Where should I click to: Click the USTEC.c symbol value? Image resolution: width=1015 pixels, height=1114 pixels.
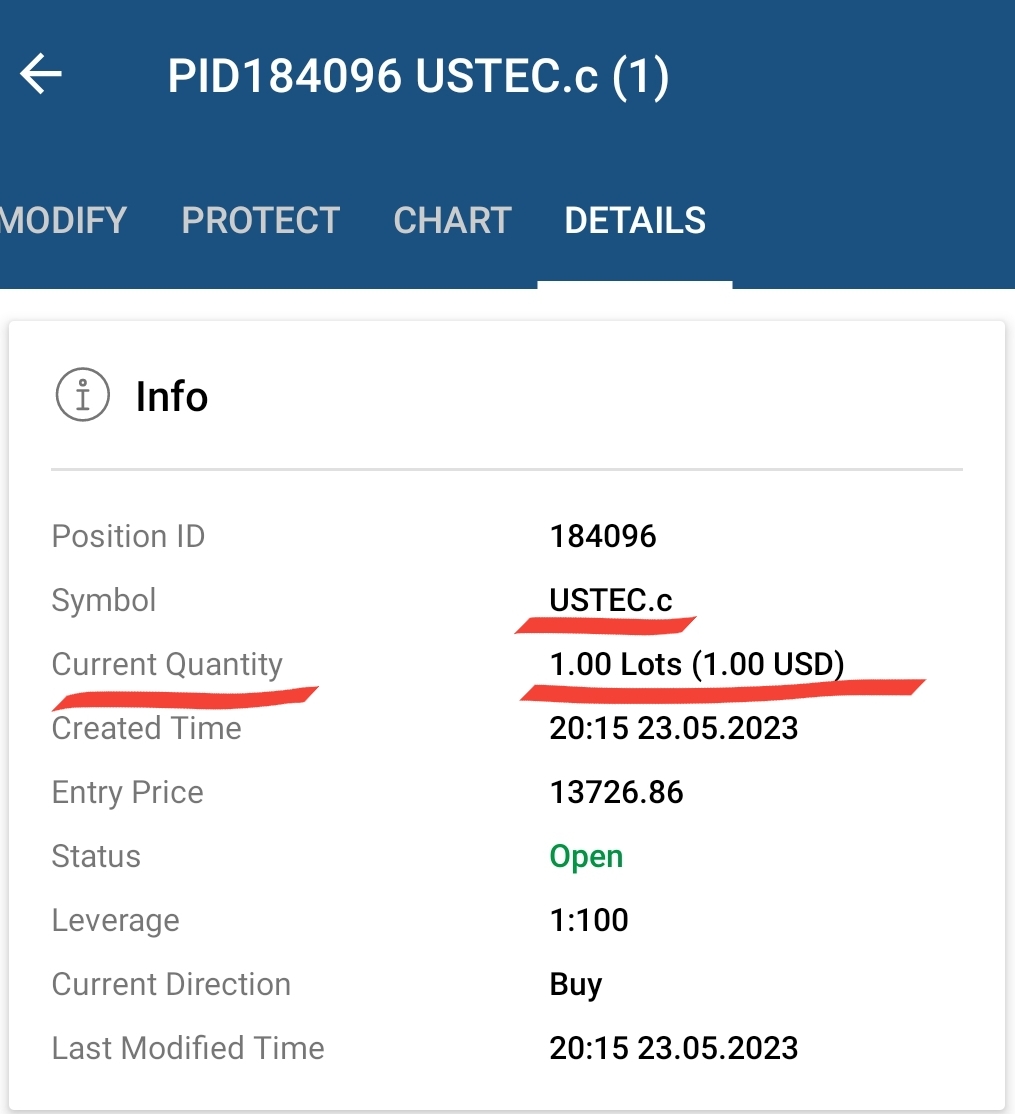point(611,600)
